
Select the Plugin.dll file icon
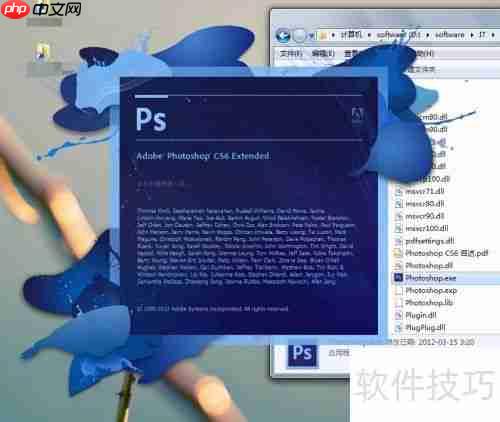(398, 315)
